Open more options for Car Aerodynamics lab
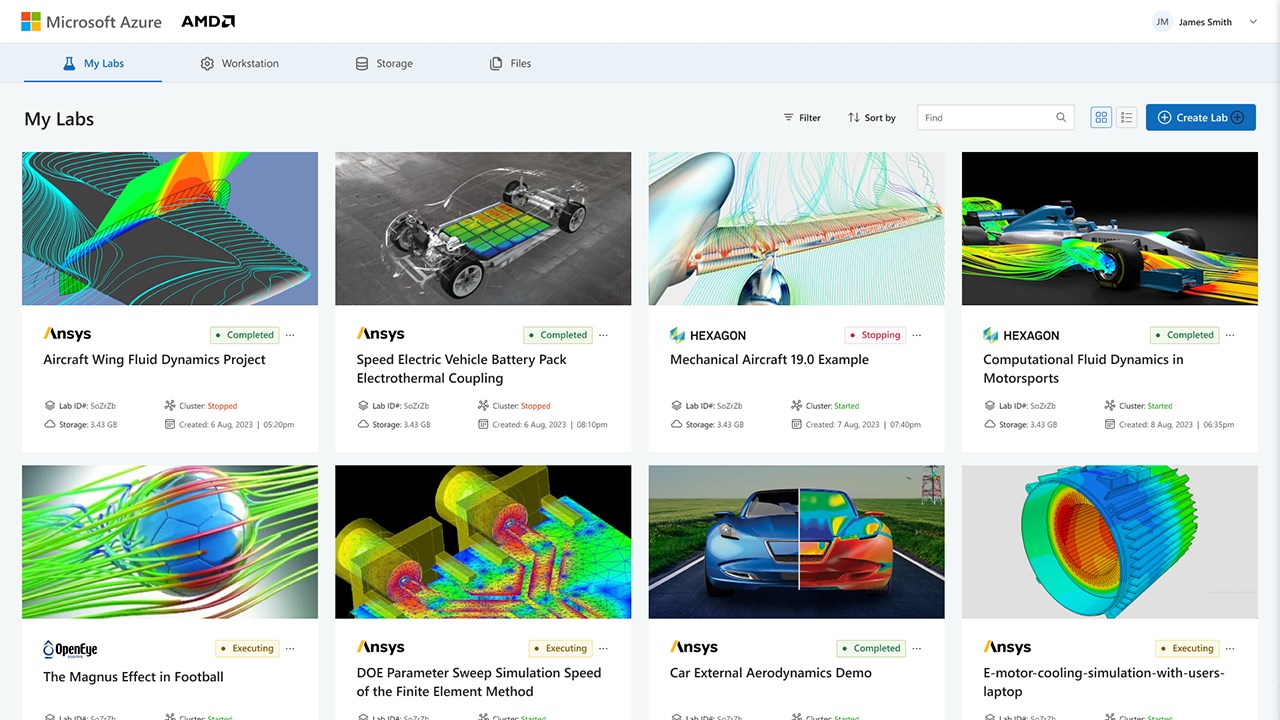Screen dimensions: 1280x720 pyautogui.click(x=917, y=648)
